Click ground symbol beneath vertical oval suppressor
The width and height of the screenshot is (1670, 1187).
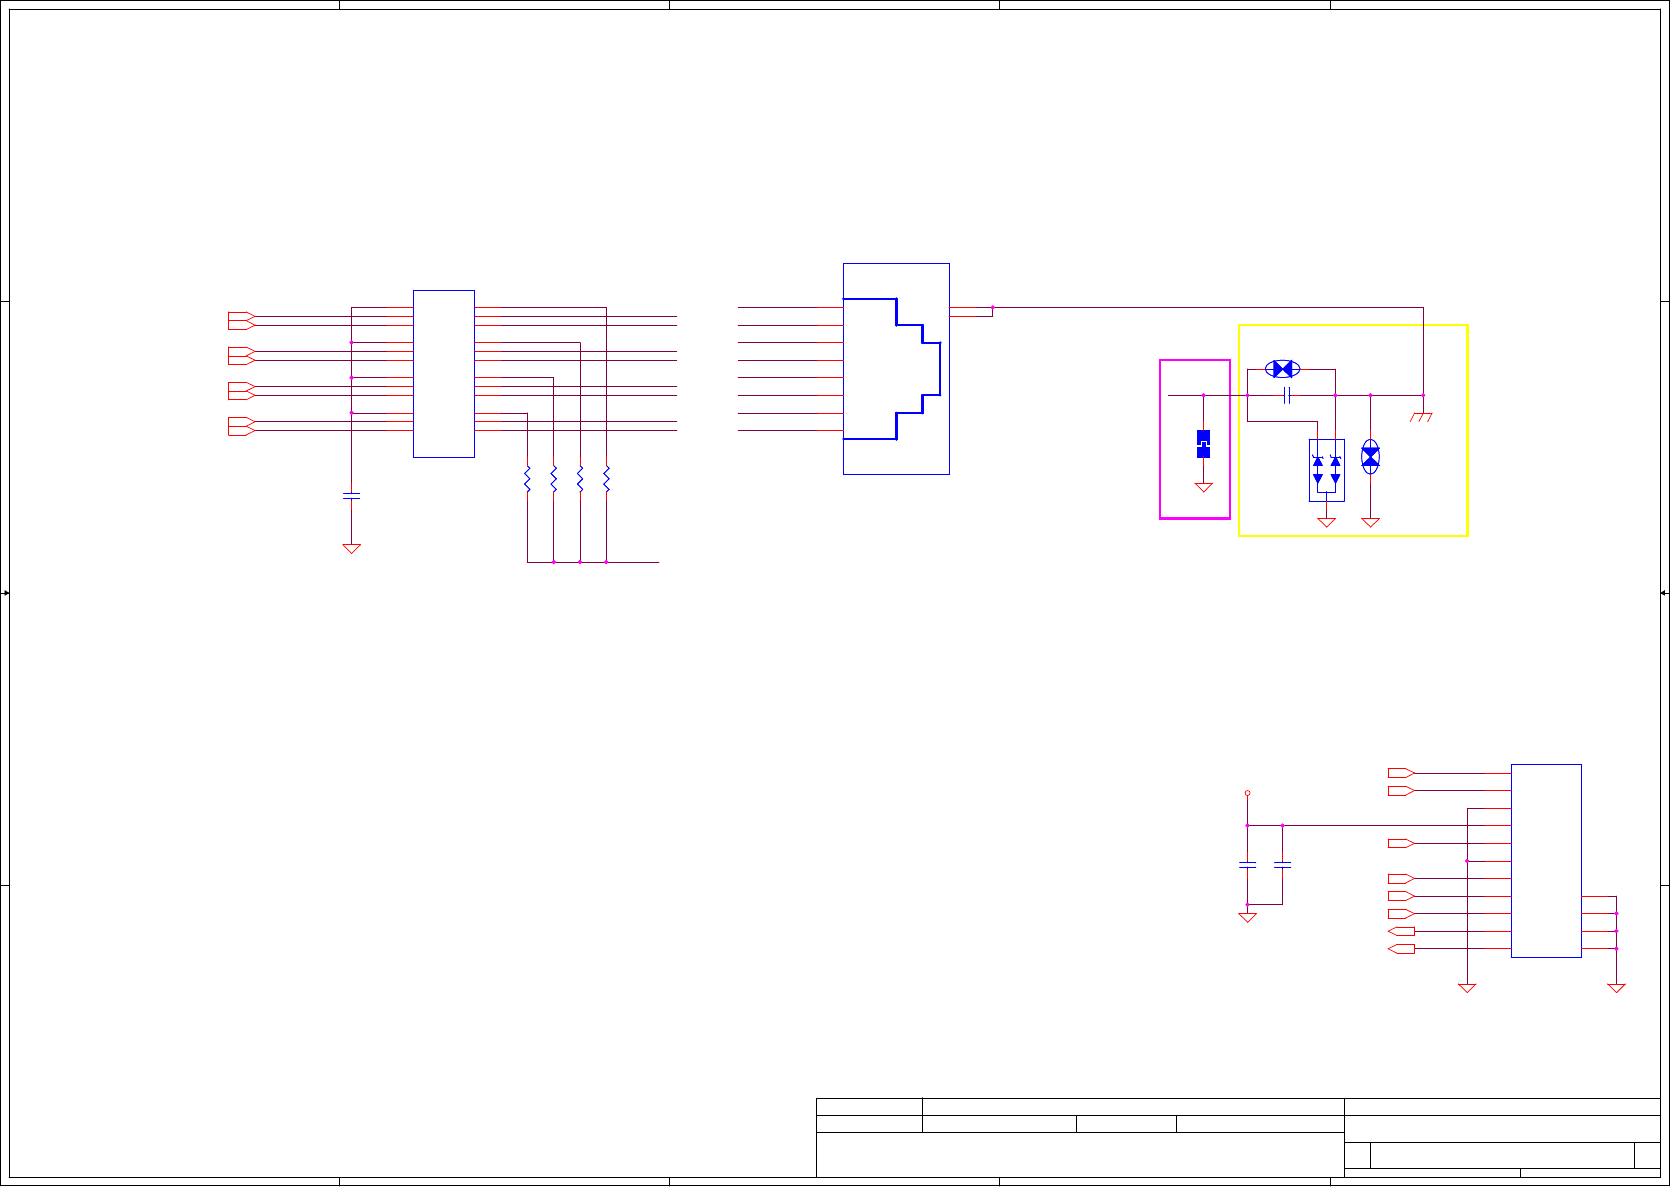point(1371,523)
